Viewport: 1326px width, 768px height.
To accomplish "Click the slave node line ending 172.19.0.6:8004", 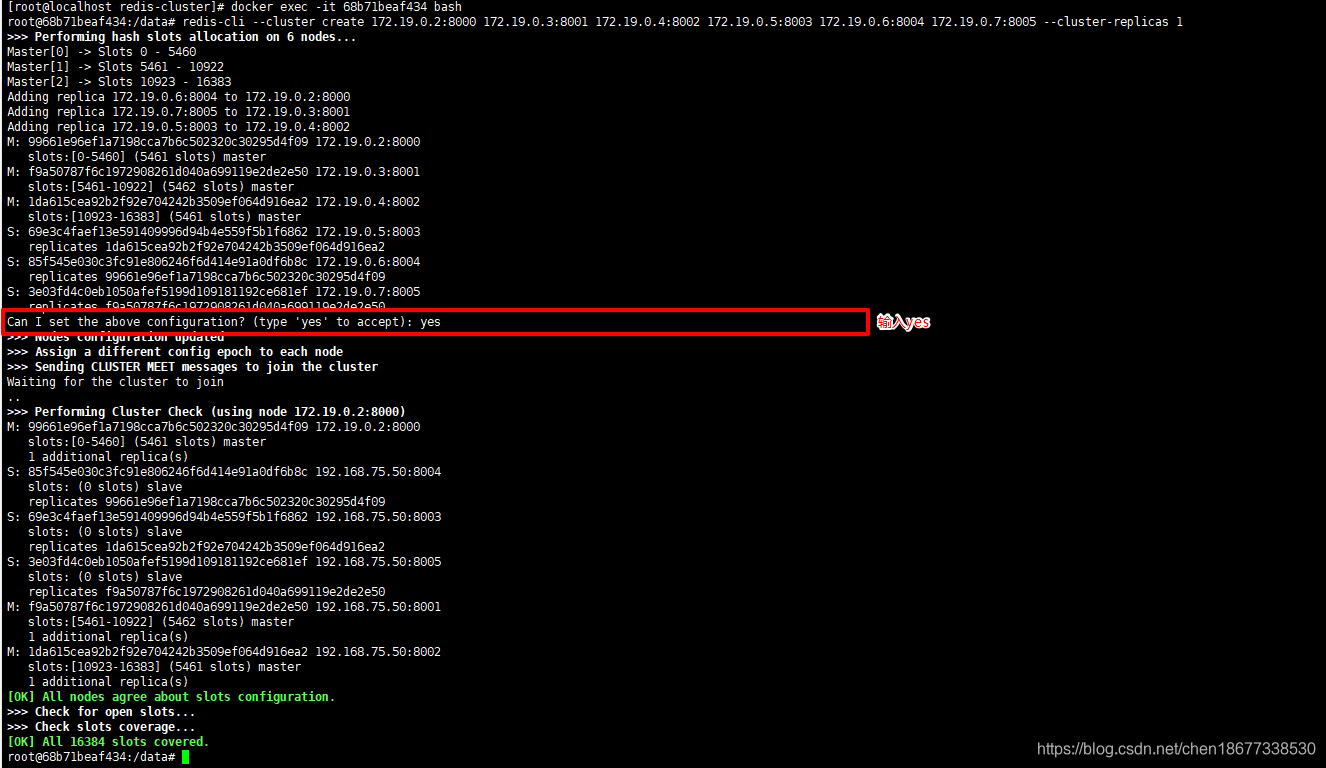I will [x=213, y=262].
